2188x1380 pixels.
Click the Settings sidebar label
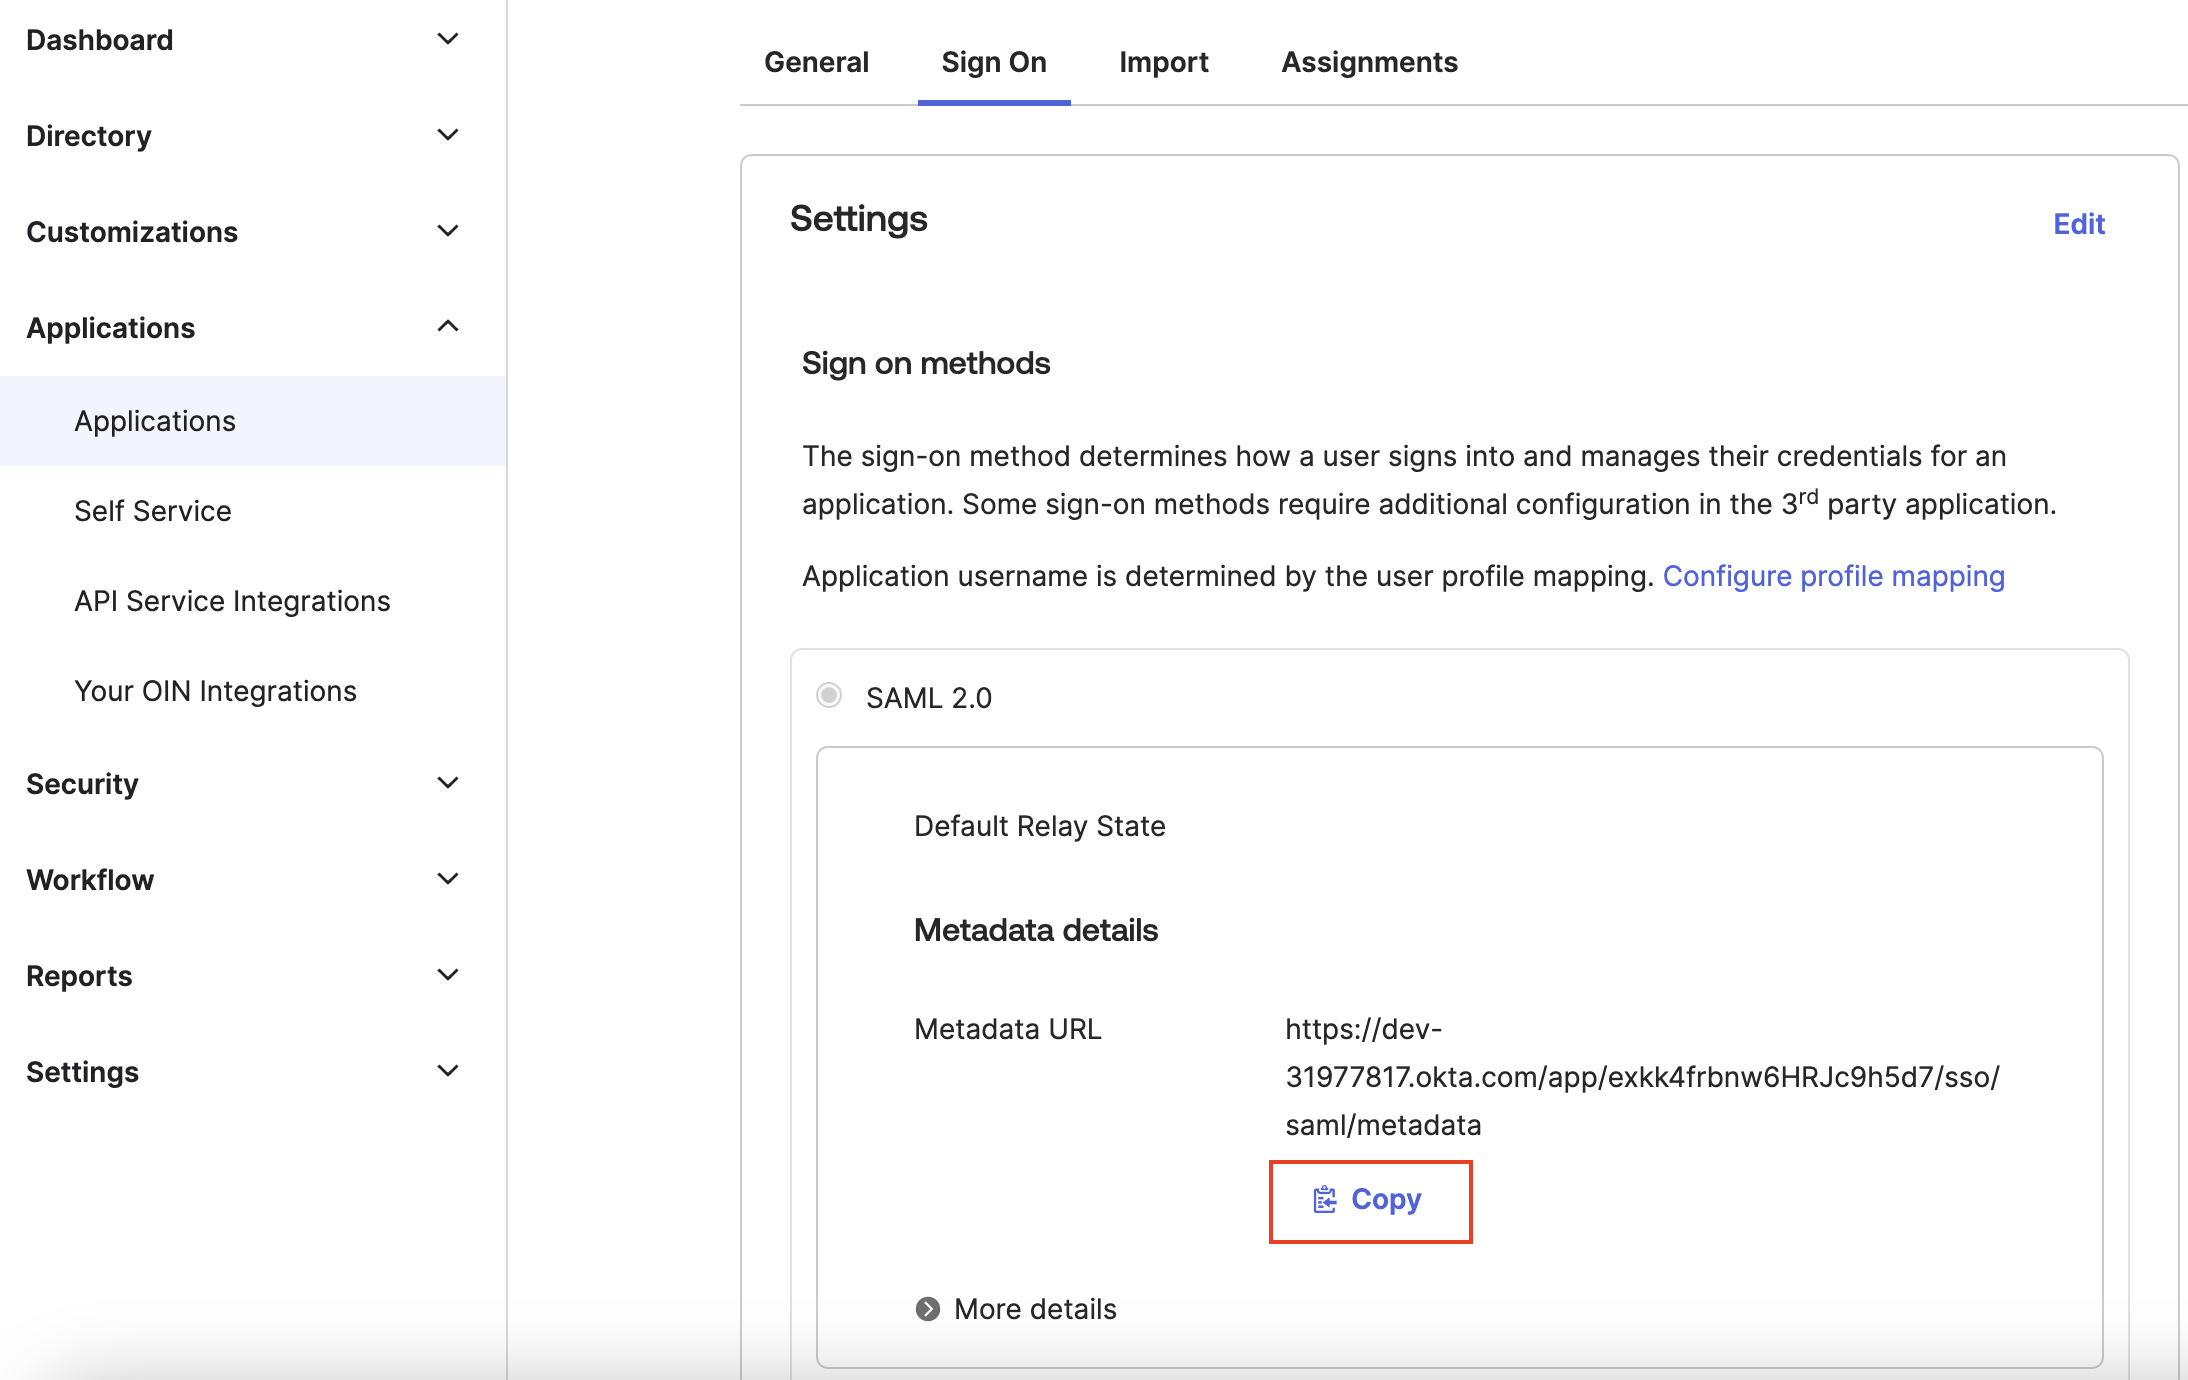click(x=82, y=1072)
